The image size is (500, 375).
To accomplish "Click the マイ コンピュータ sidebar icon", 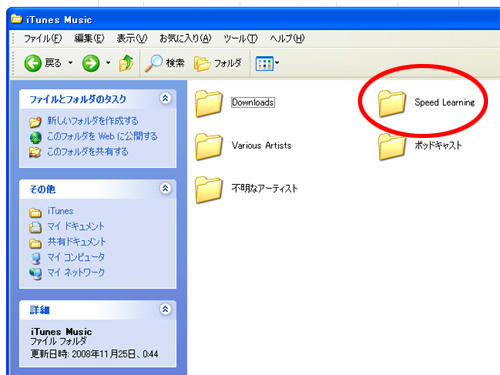I will coord(35,258).
